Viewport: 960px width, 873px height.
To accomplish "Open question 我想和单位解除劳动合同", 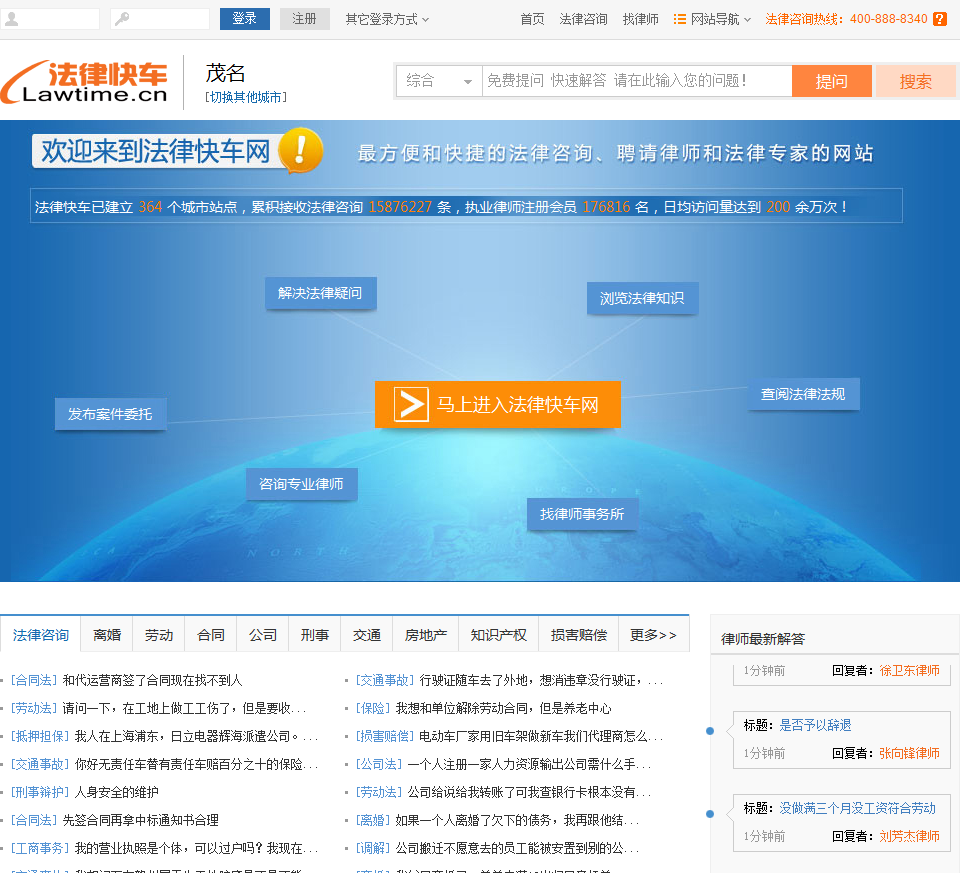I will tap(503, 708).
